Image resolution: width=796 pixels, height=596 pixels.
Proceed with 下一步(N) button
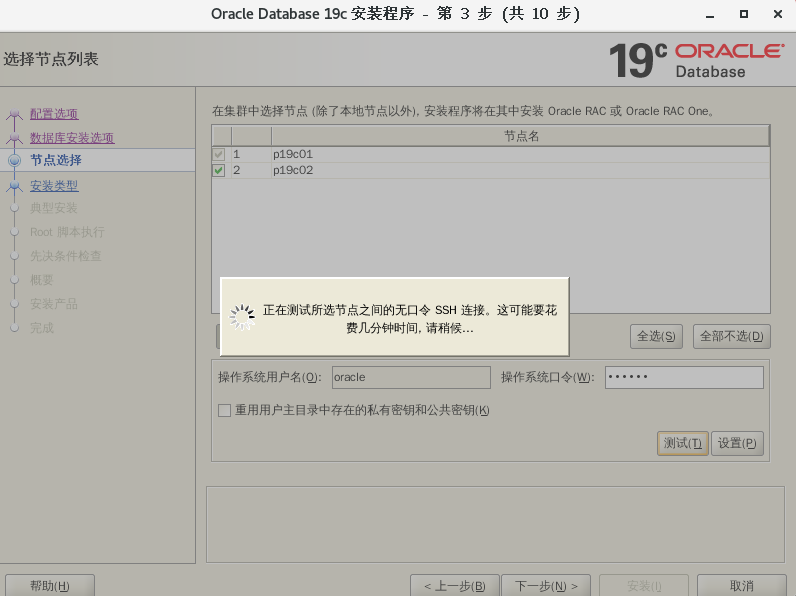[x=546, y=585]
